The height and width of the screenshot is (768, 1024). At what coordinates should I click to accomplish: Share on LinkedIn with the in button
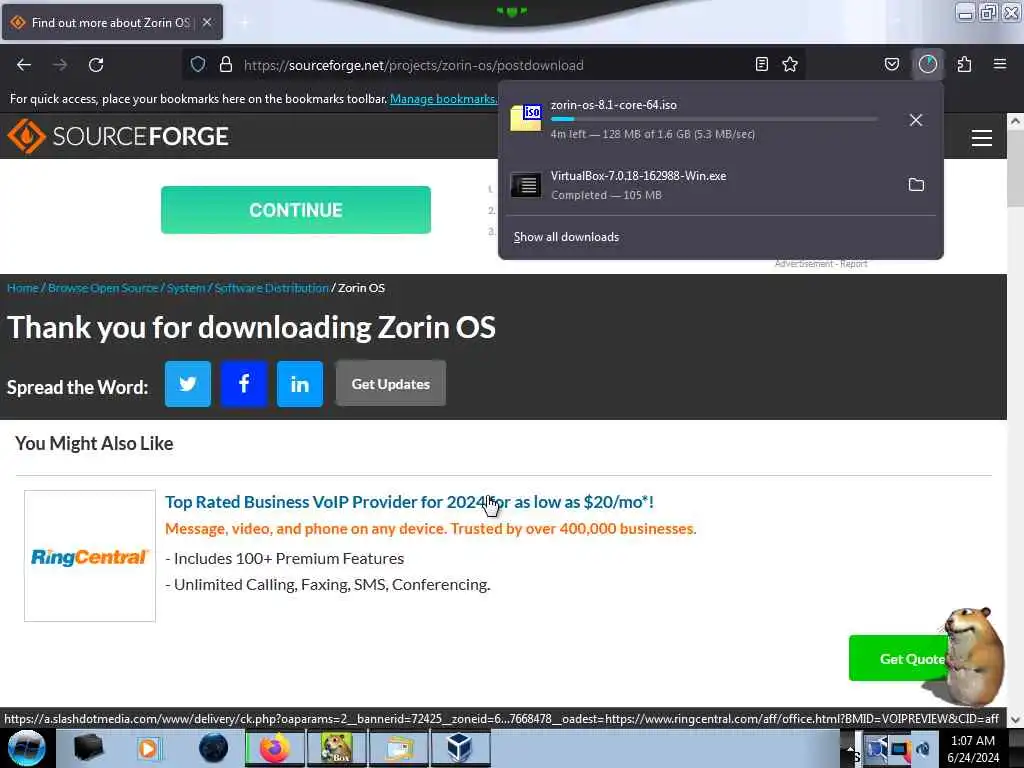300,384
